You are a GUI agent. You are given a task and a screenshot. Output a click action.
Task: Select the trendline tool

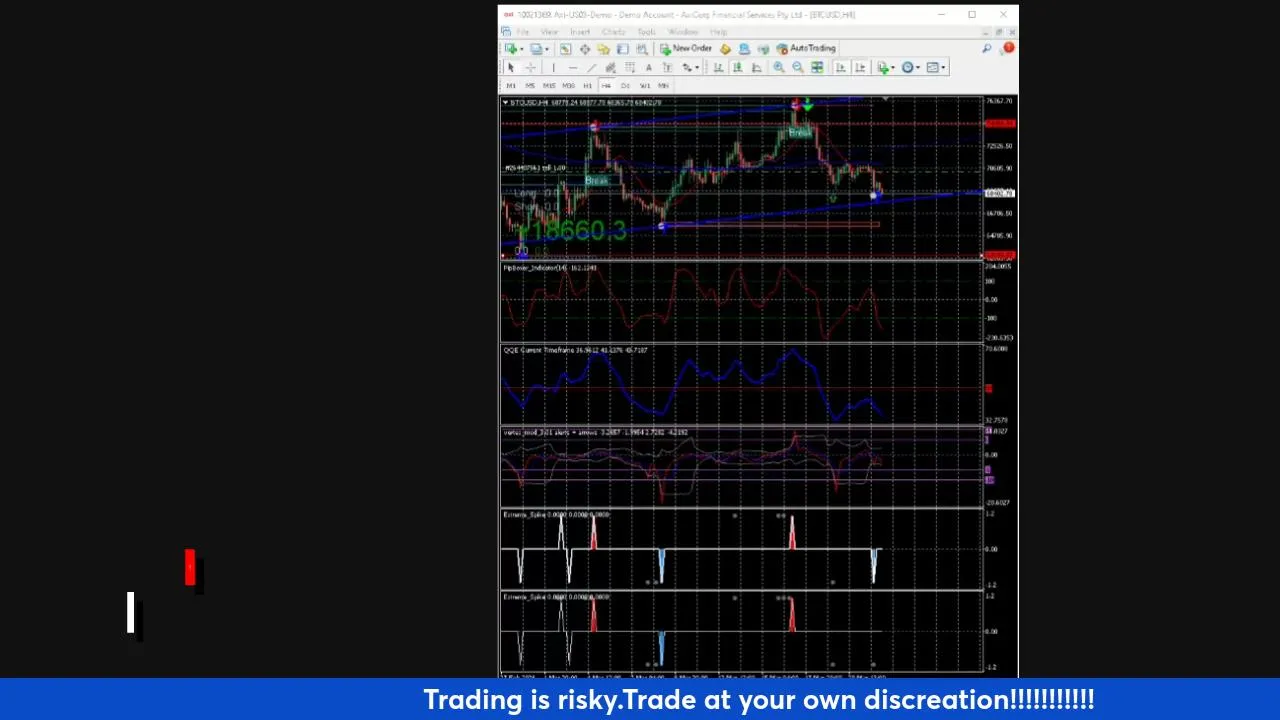pyautogui.click(x=591, y=67)
